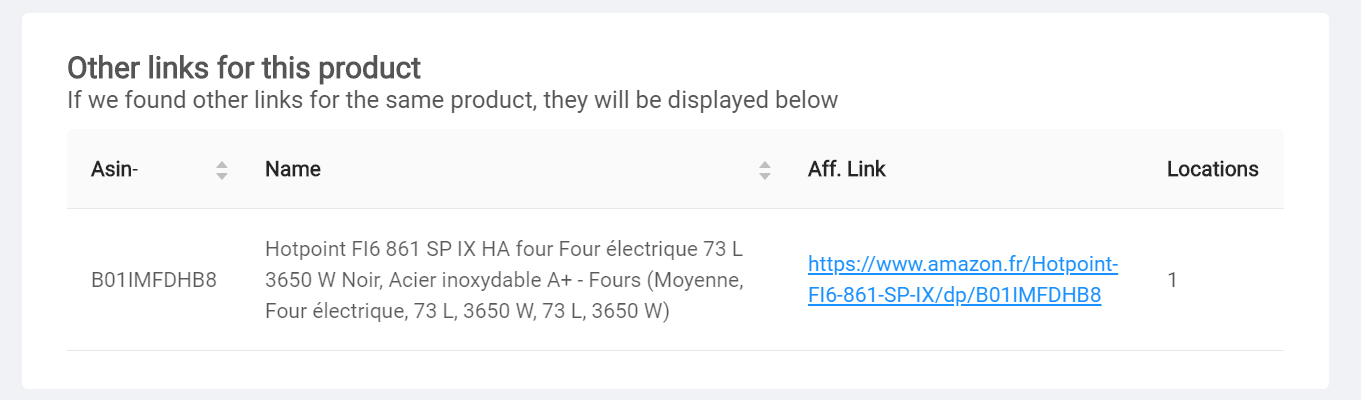Click the Name column header label
This screenshot has height=400, width=1361.
293,169
